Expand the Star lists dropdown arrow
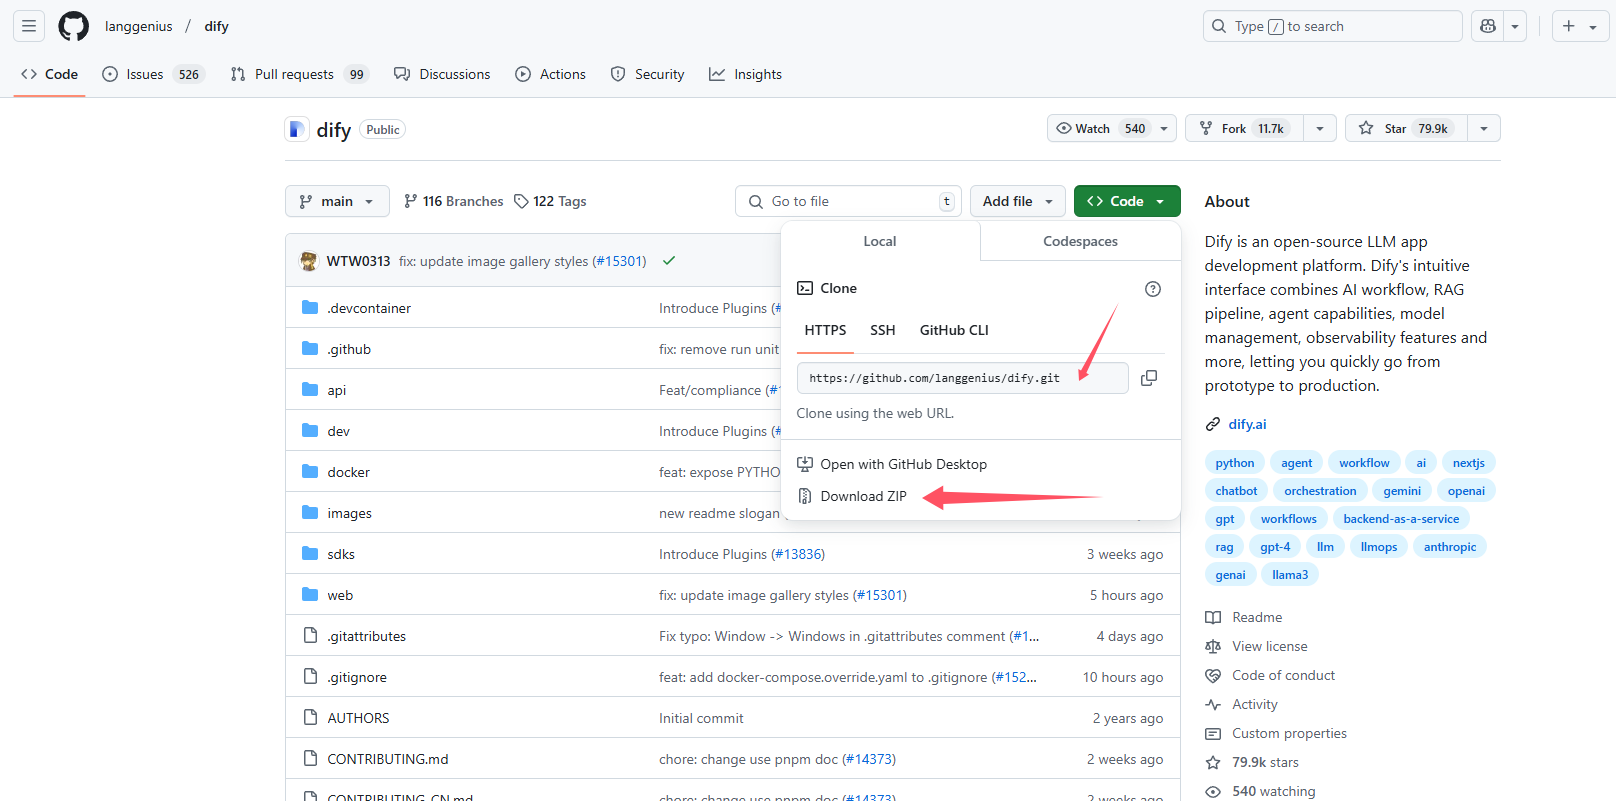 (1484, 129)
